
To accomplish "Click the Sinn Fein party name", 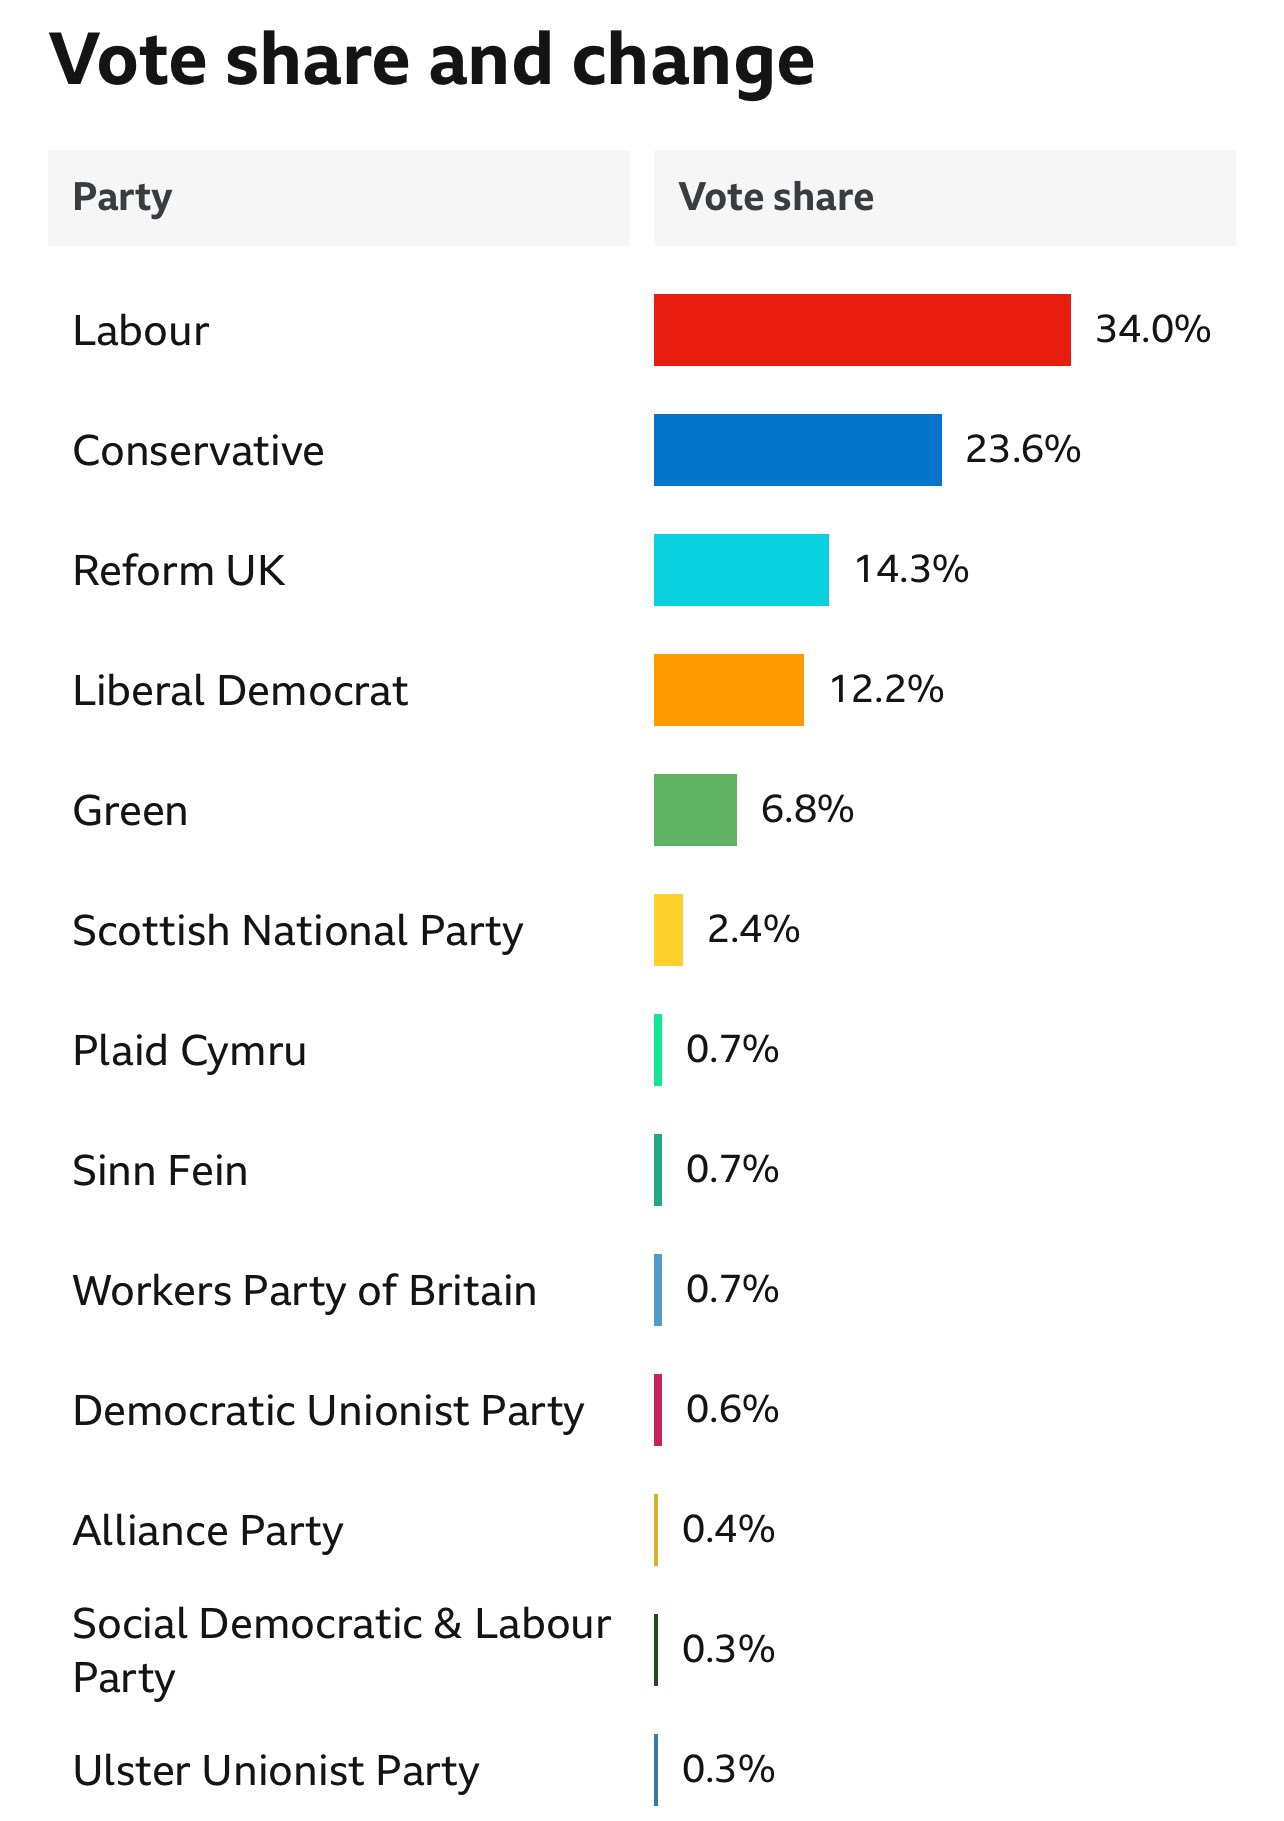I will (x=160, y=1171).
